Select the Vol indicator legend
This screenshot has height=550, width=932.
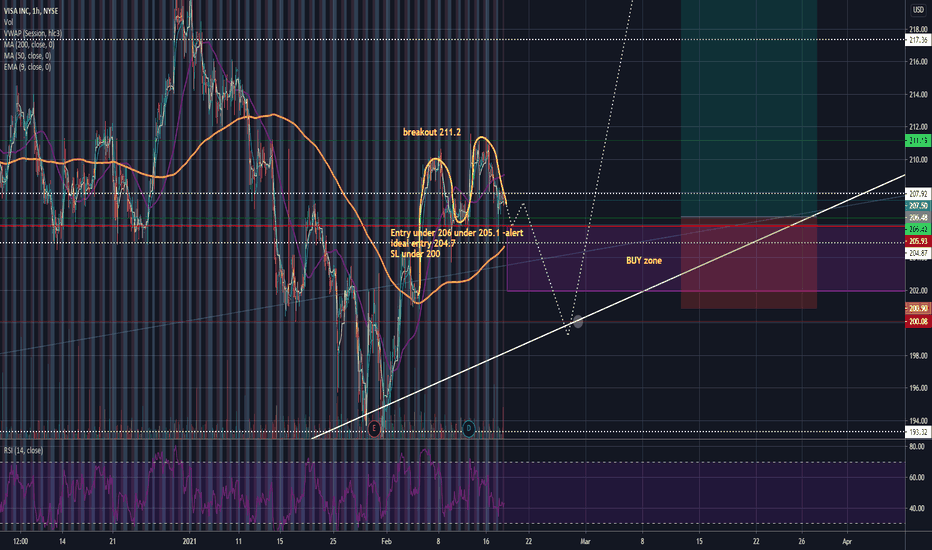point(8,22)
